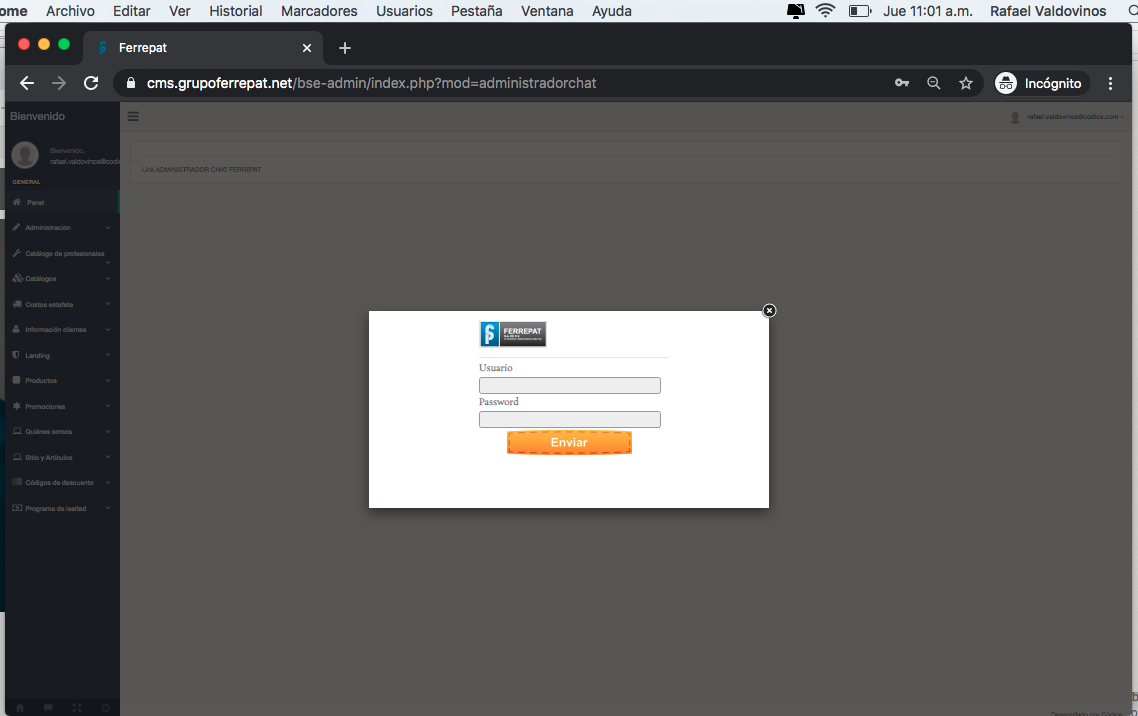Toggle fullscreen icon in sidebar footer

tap(77, 707)
